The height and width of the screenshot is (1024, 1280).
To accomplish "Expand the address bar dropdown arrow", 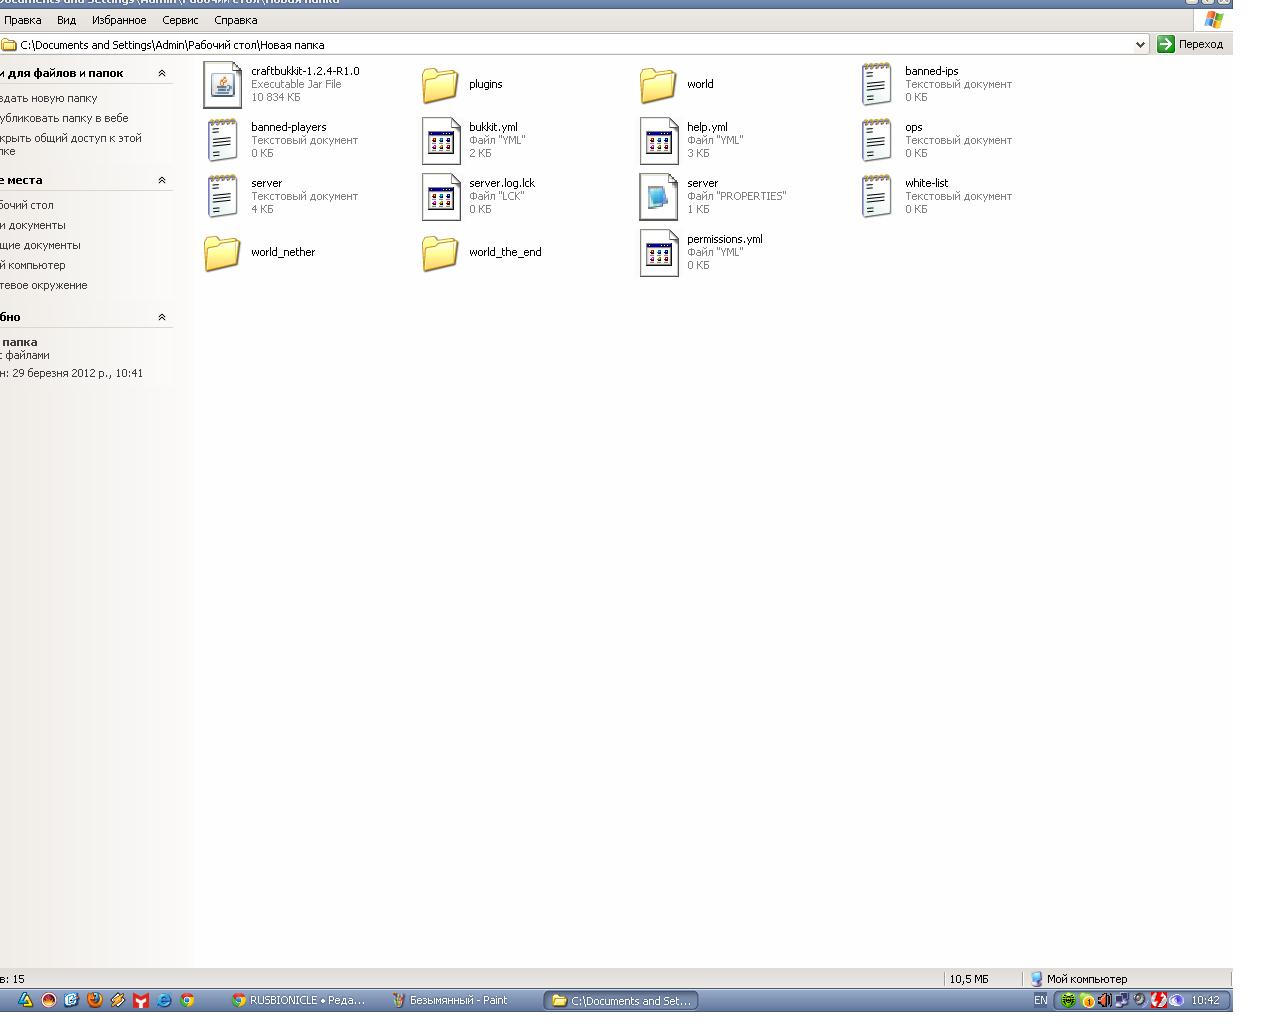I will pyautogui.click(x=1140, y=45).
